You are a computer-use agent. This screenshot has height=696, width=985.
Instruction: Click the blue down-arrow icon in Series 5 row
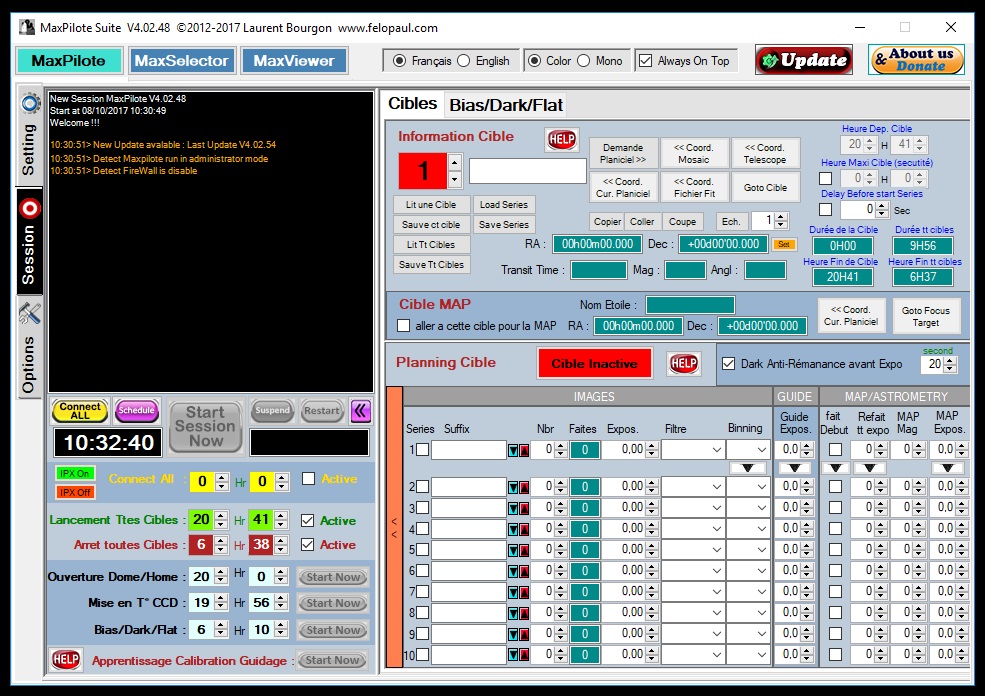[x=513, y=550]
